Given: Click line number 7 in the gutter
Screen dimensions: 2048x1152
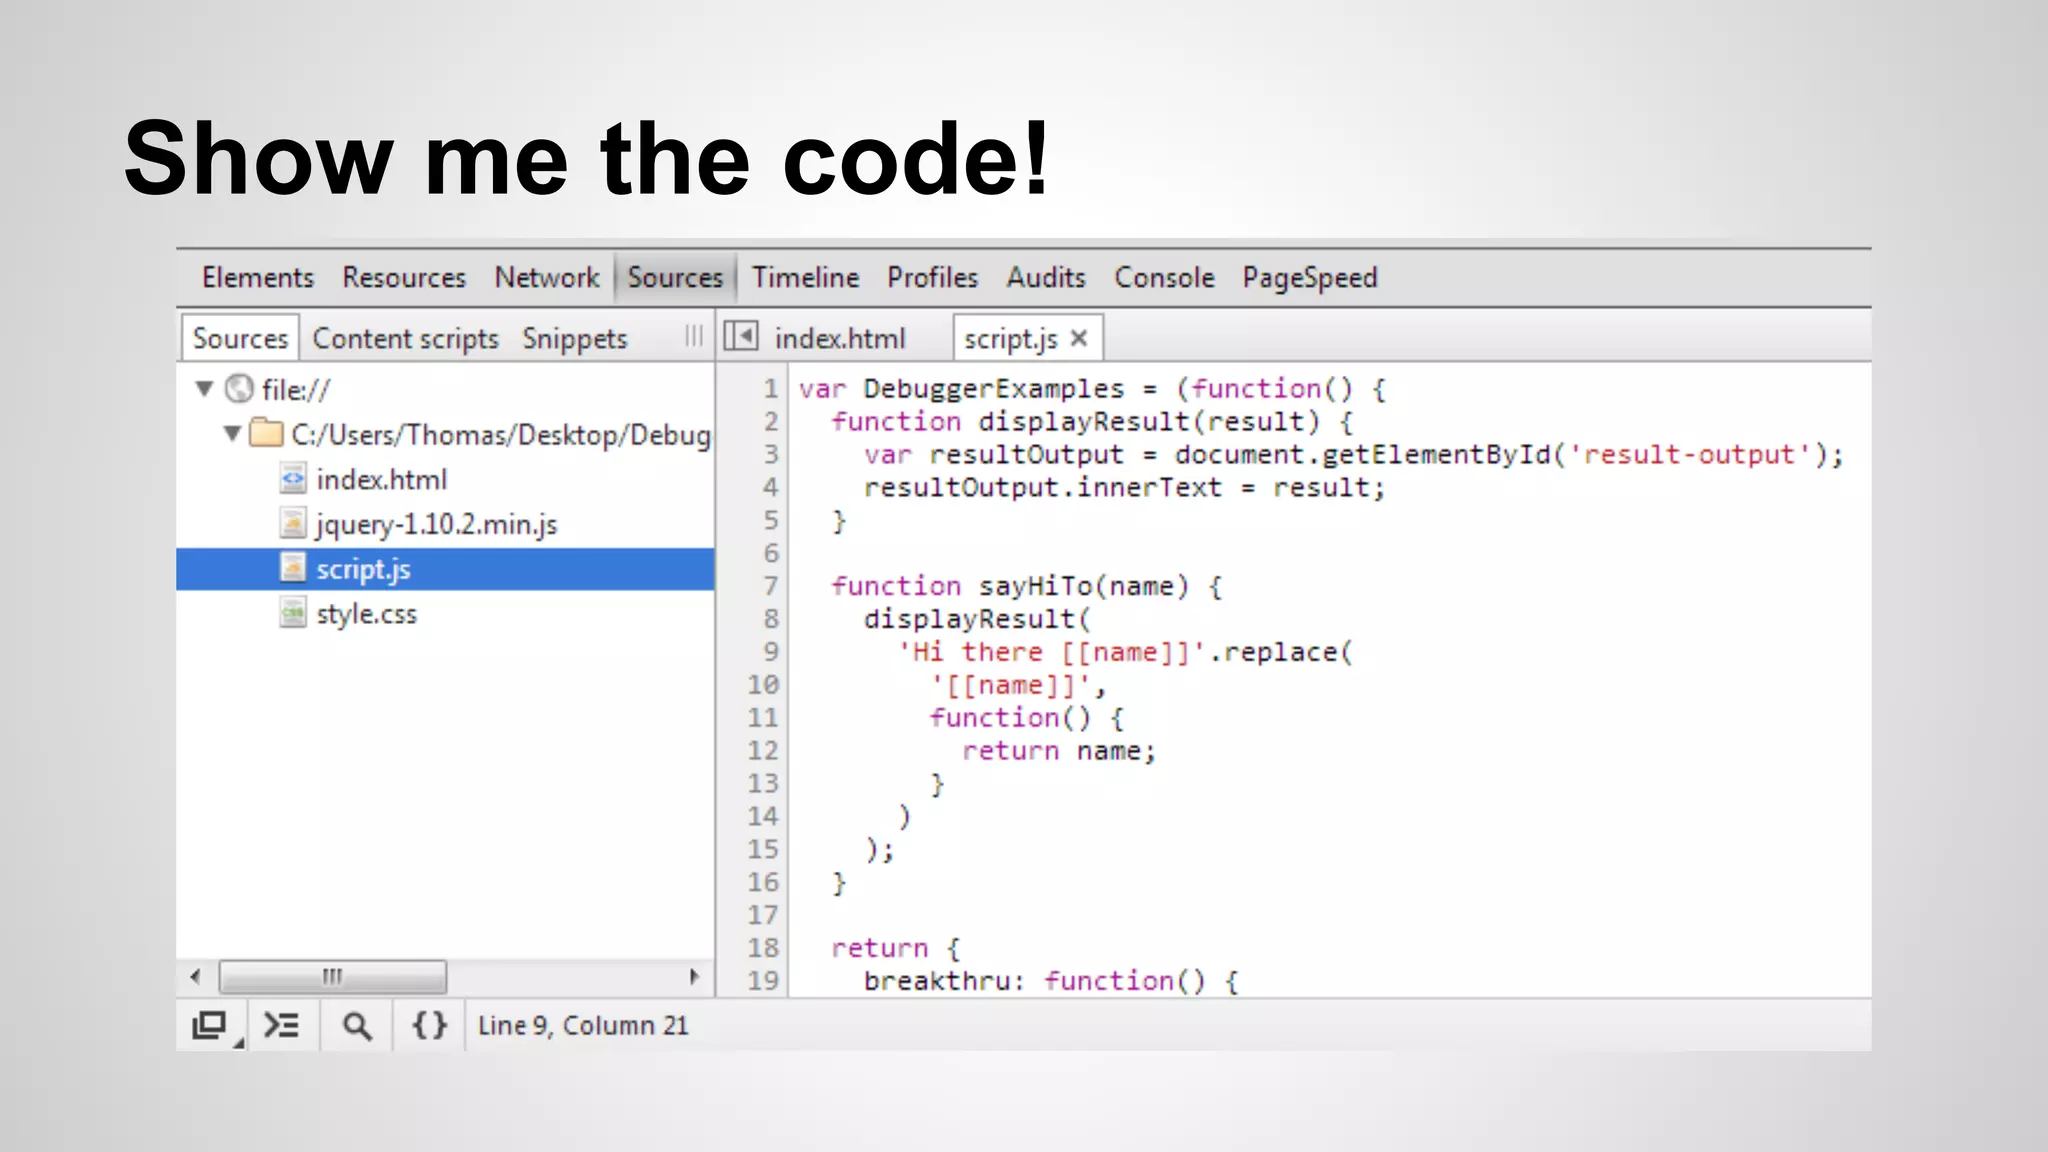Looking at the screenshot, I should coord(770,586).
